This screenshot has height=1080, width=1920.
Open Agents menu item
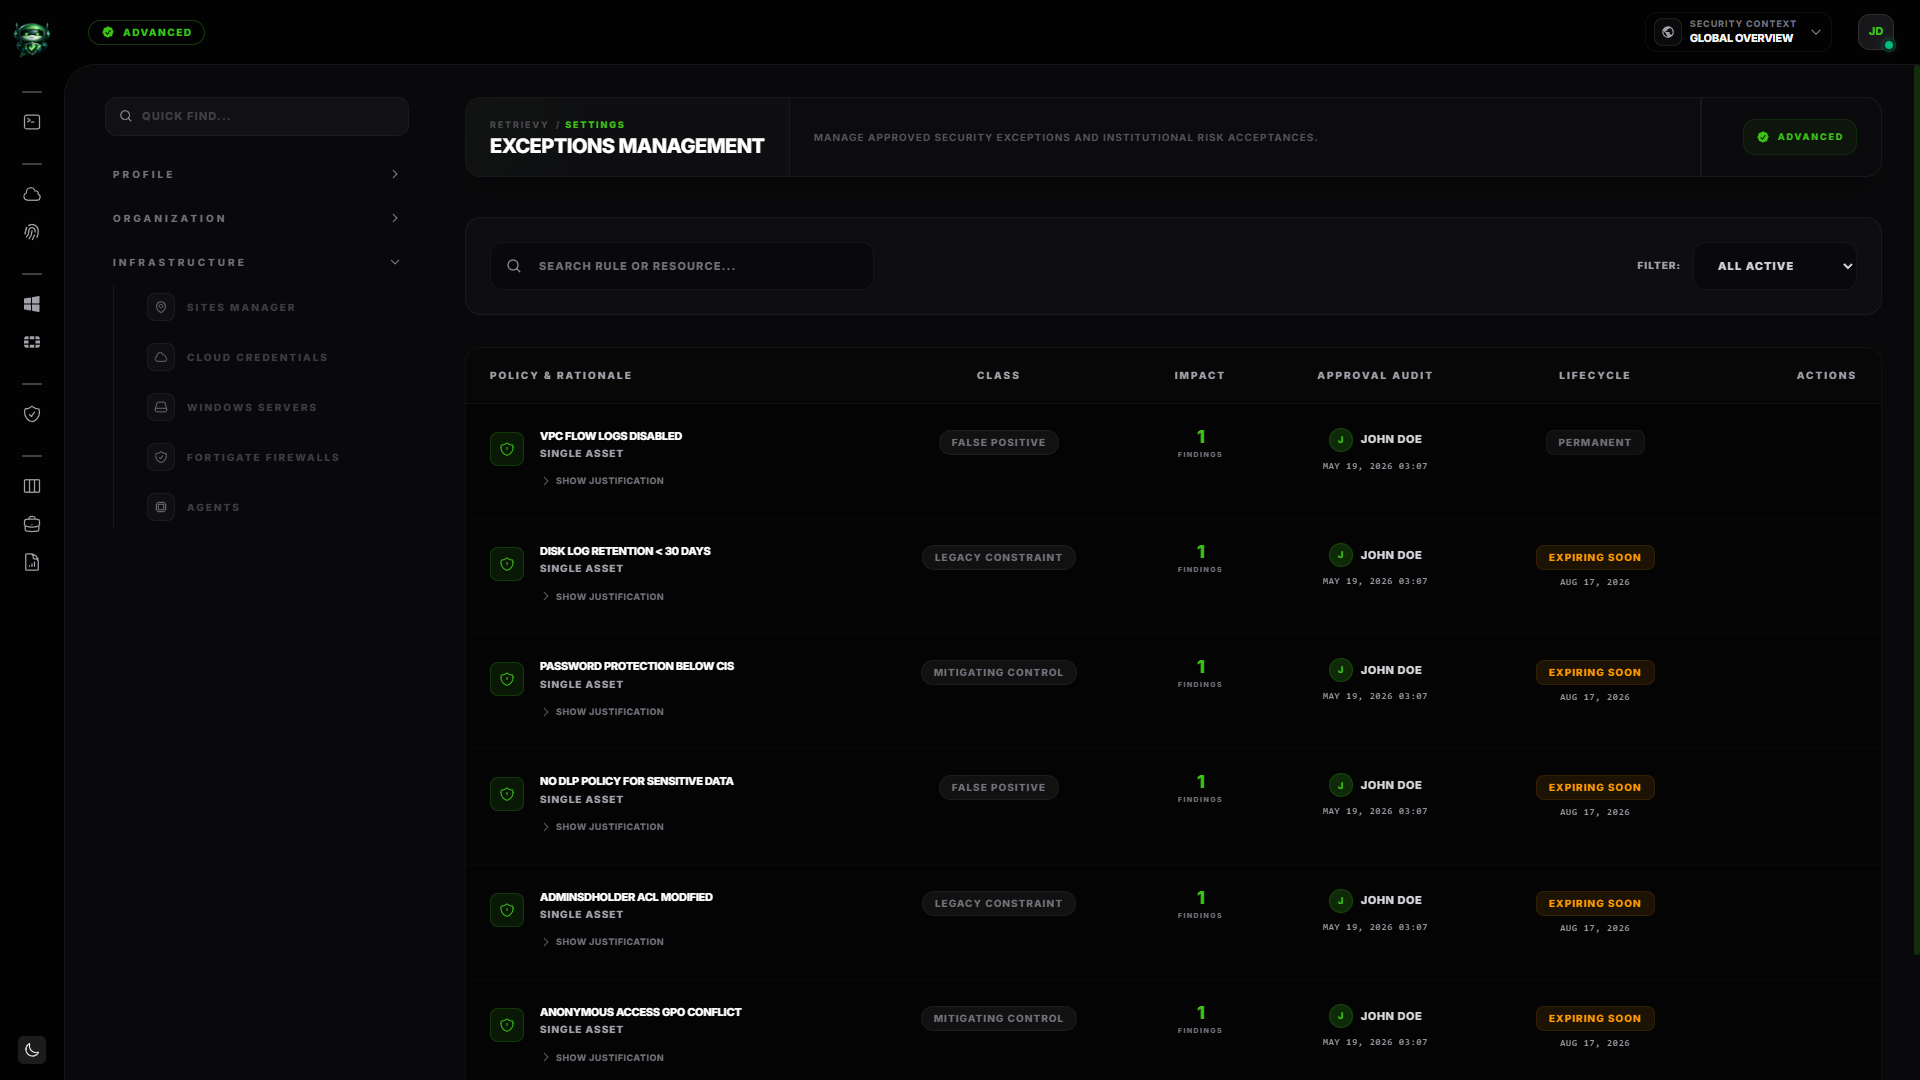pos(213,507)
